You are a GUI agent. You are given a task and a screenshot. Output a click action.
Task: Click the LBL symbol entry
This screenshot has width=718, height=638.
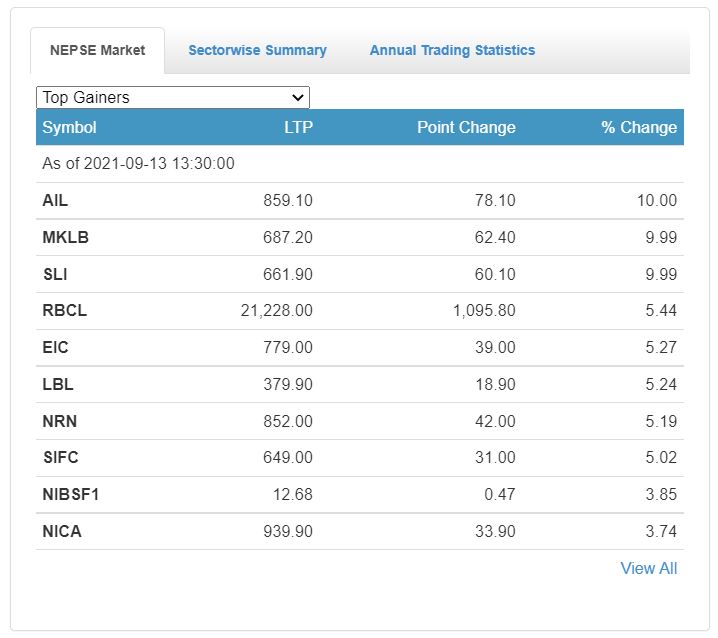tap(57, 384)
